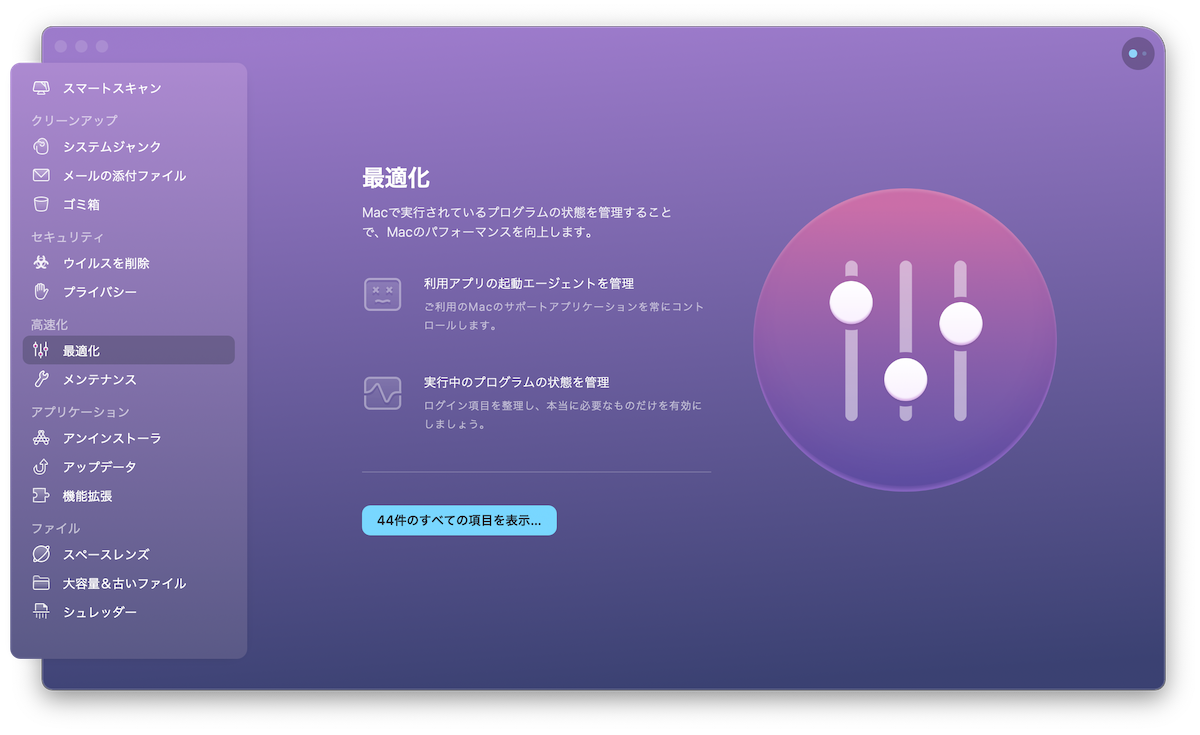This screenshot has height=735, width=1200.
Task: Click the セキュリティ section label
Action: [x=68, y=237]
